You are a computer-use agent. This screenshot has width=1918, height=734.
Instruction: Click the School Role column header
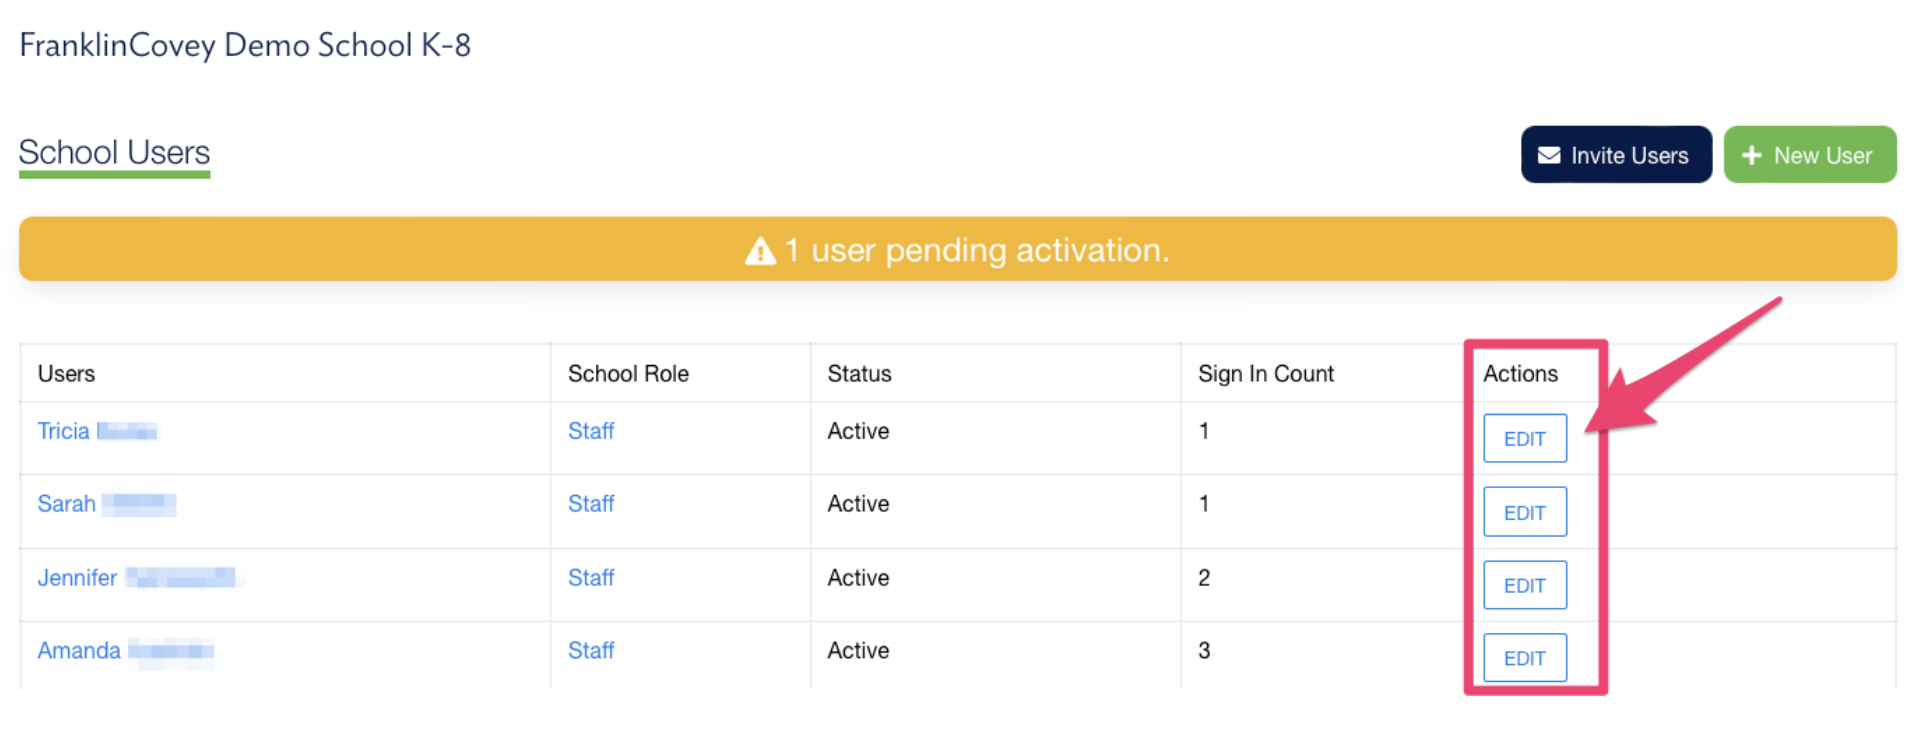(628, 374)
